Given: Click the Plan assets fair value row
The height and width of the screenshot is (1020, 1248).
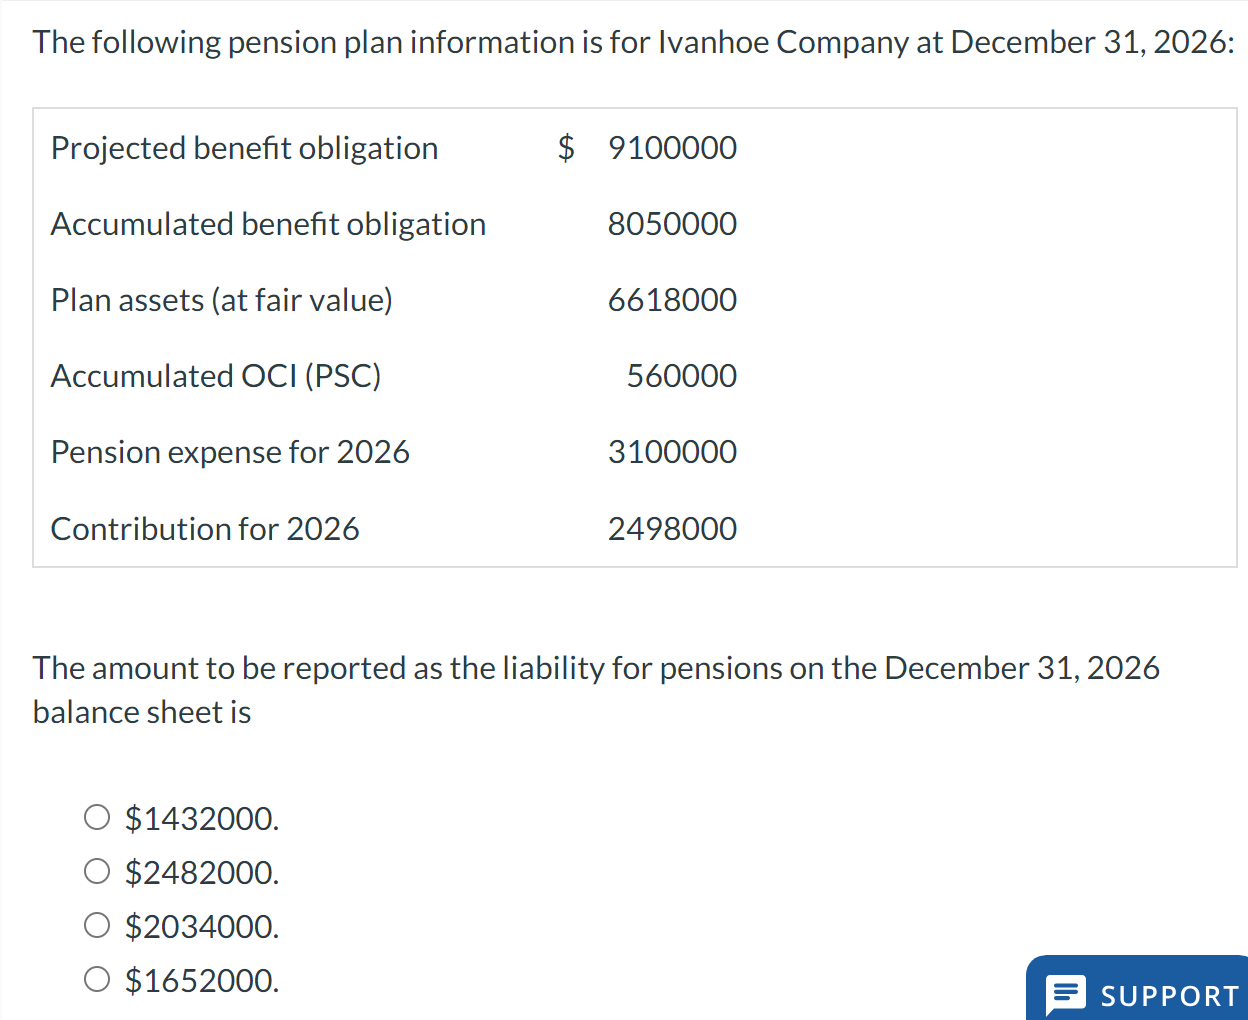Looking at the screenshot, I should pyautogui.click(x=221, y=300).
